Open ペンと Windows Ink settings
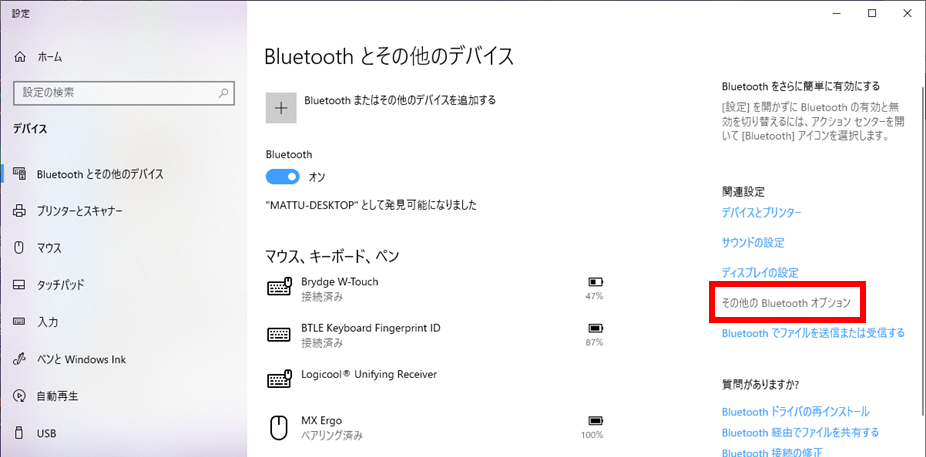Image resolution: width=926 pixels, height=457 pixels. (81, 359)
